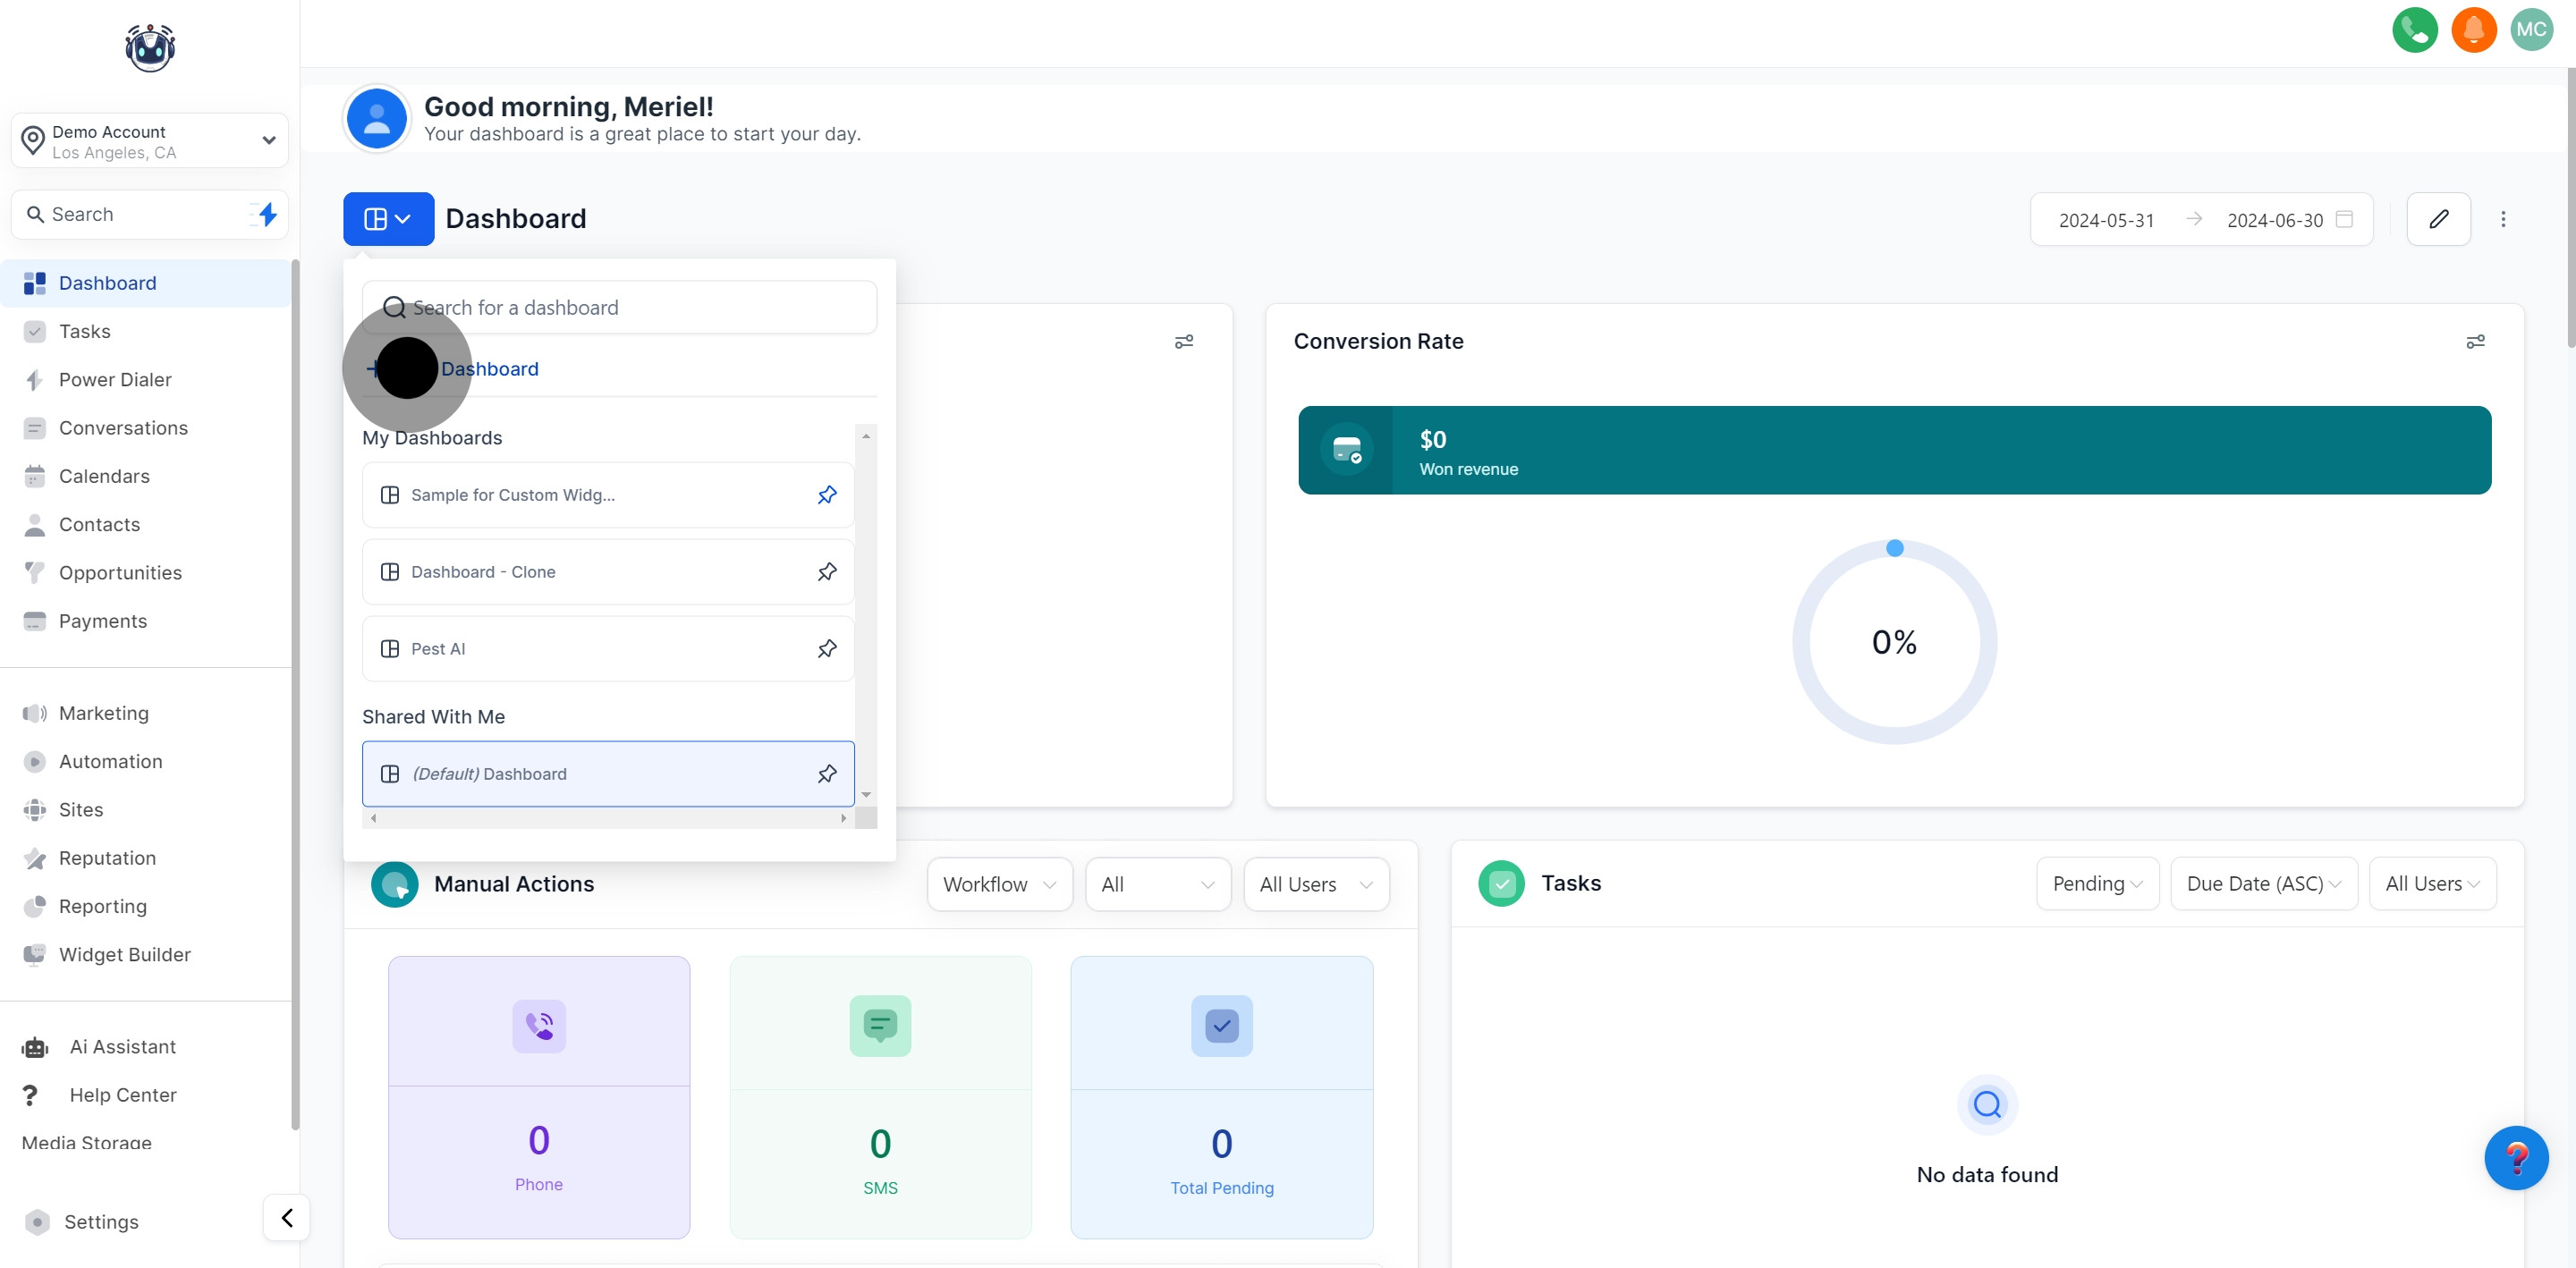Collapse the sidebar with the arrow button
This screenshot has height=1268, width=2576.
(287, 1217)
